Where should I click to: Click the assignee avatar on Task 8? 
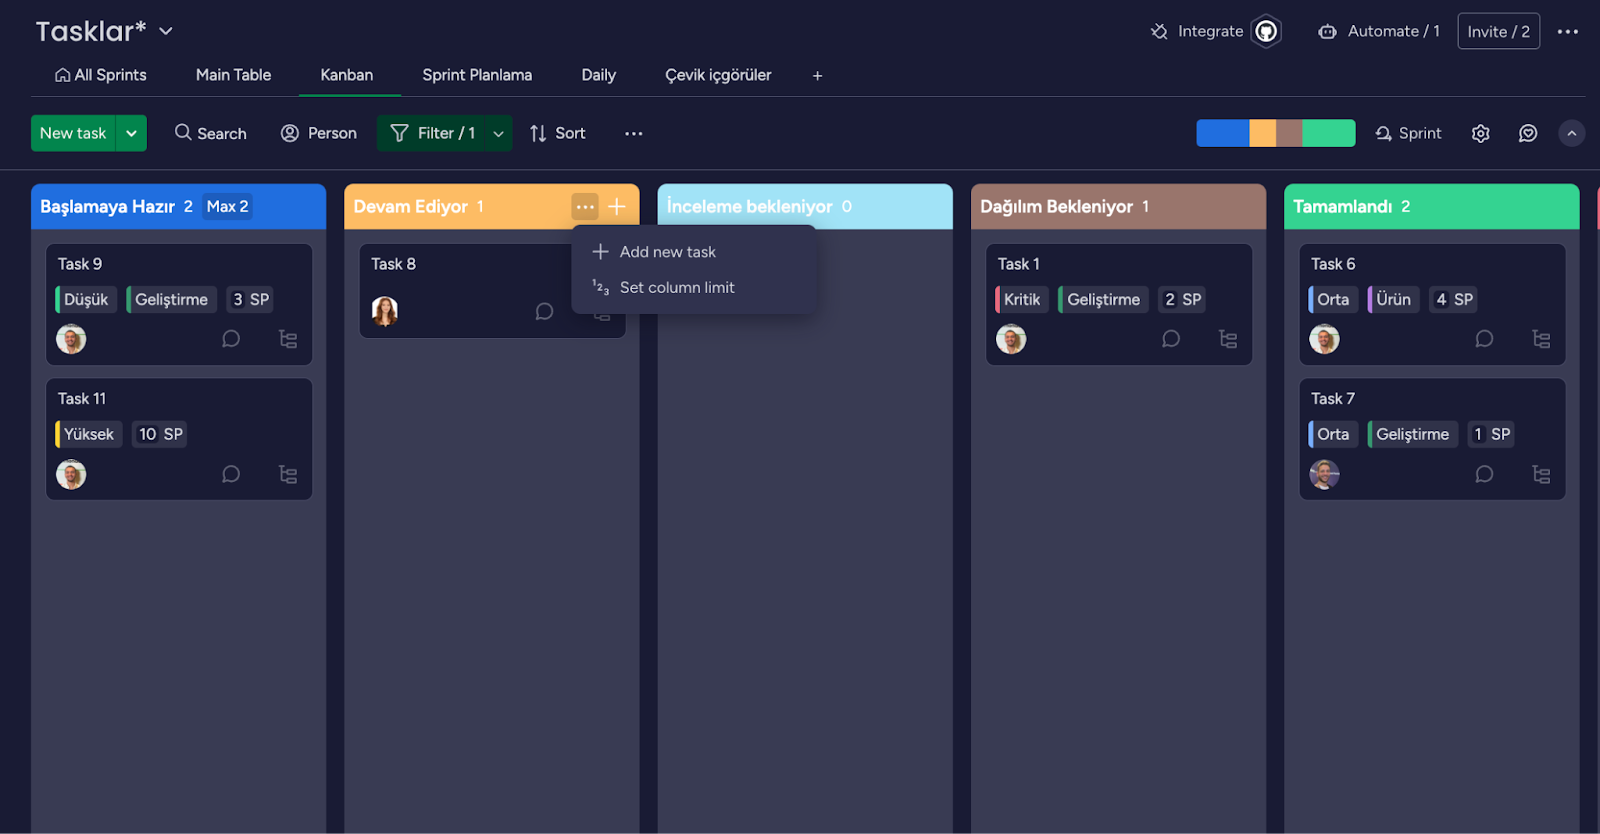(385, 312)
